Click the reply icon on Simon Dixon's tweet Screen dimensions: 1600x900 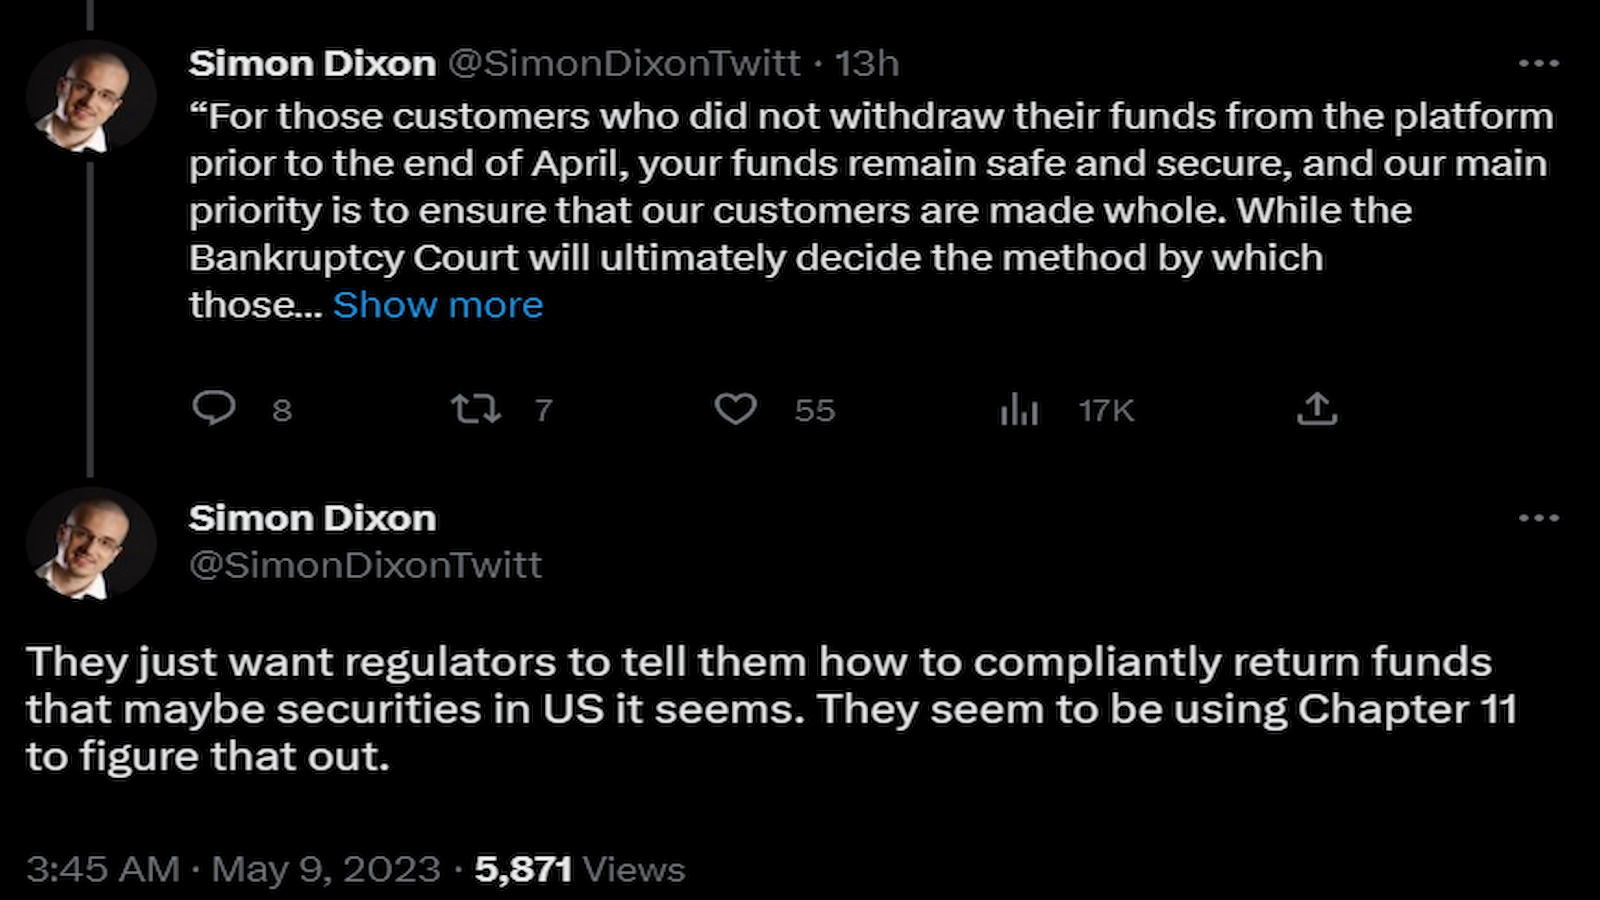click(216, 409)
